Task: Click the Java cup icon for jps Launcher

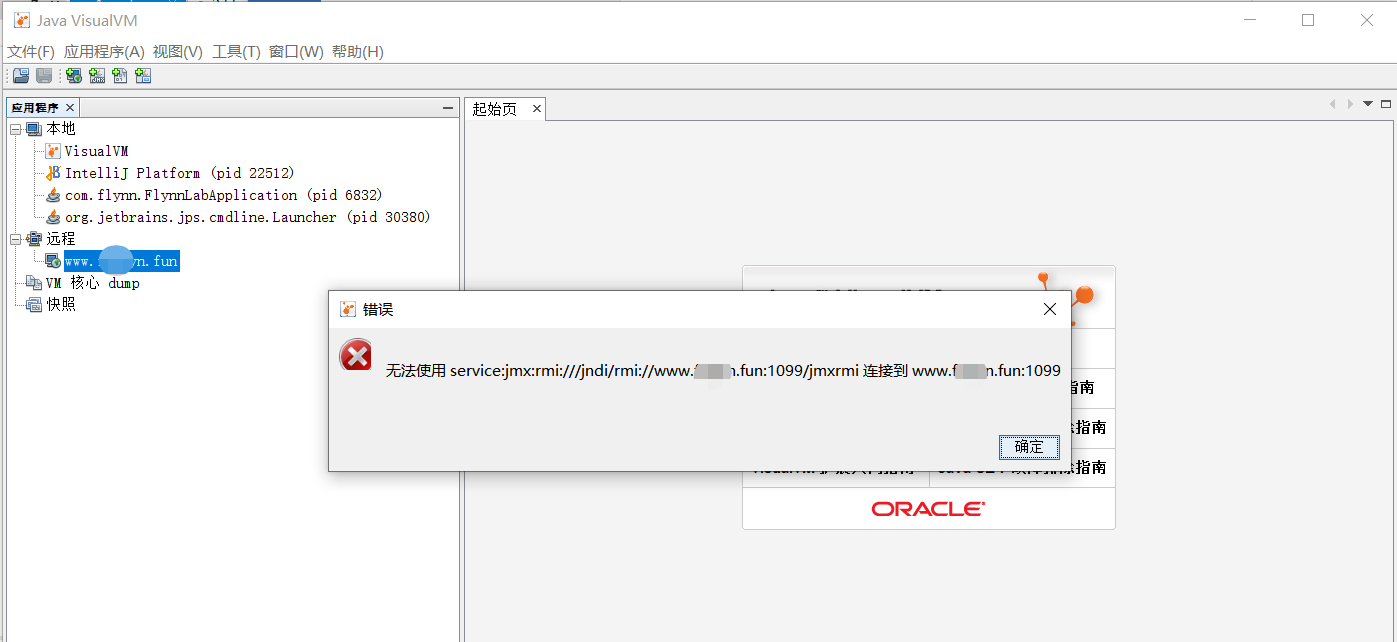Action: pyautogui.click(x=53, y=217)
